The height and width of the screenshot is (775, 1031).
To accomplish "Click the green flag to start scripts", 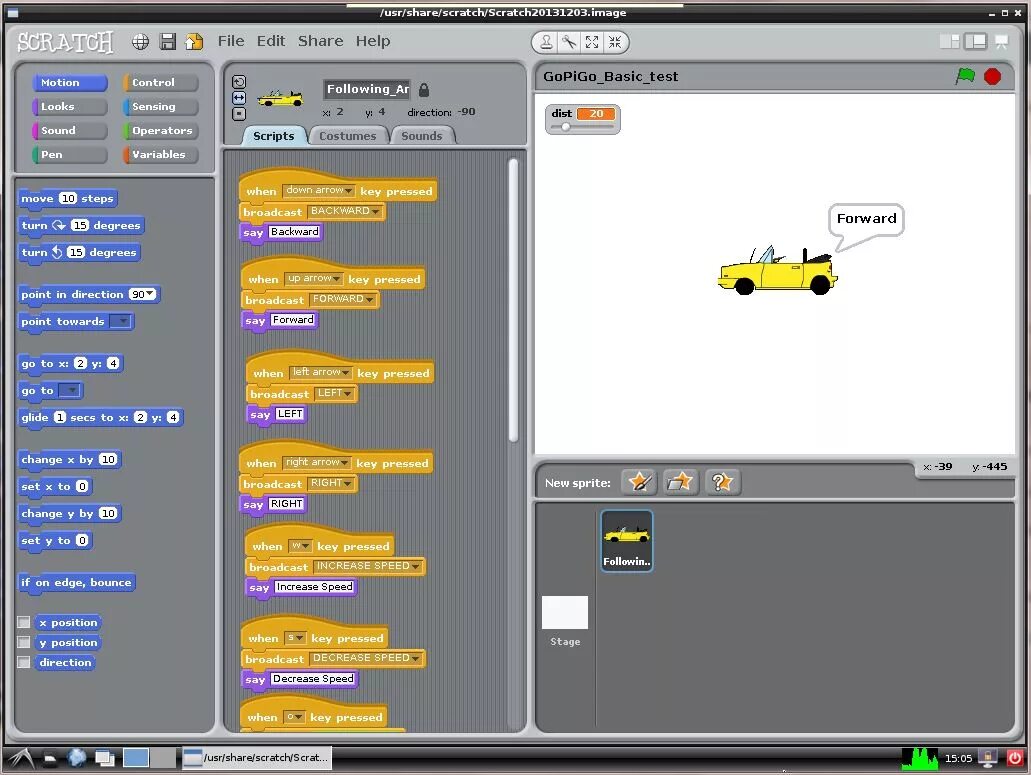I will coord(965,76).
